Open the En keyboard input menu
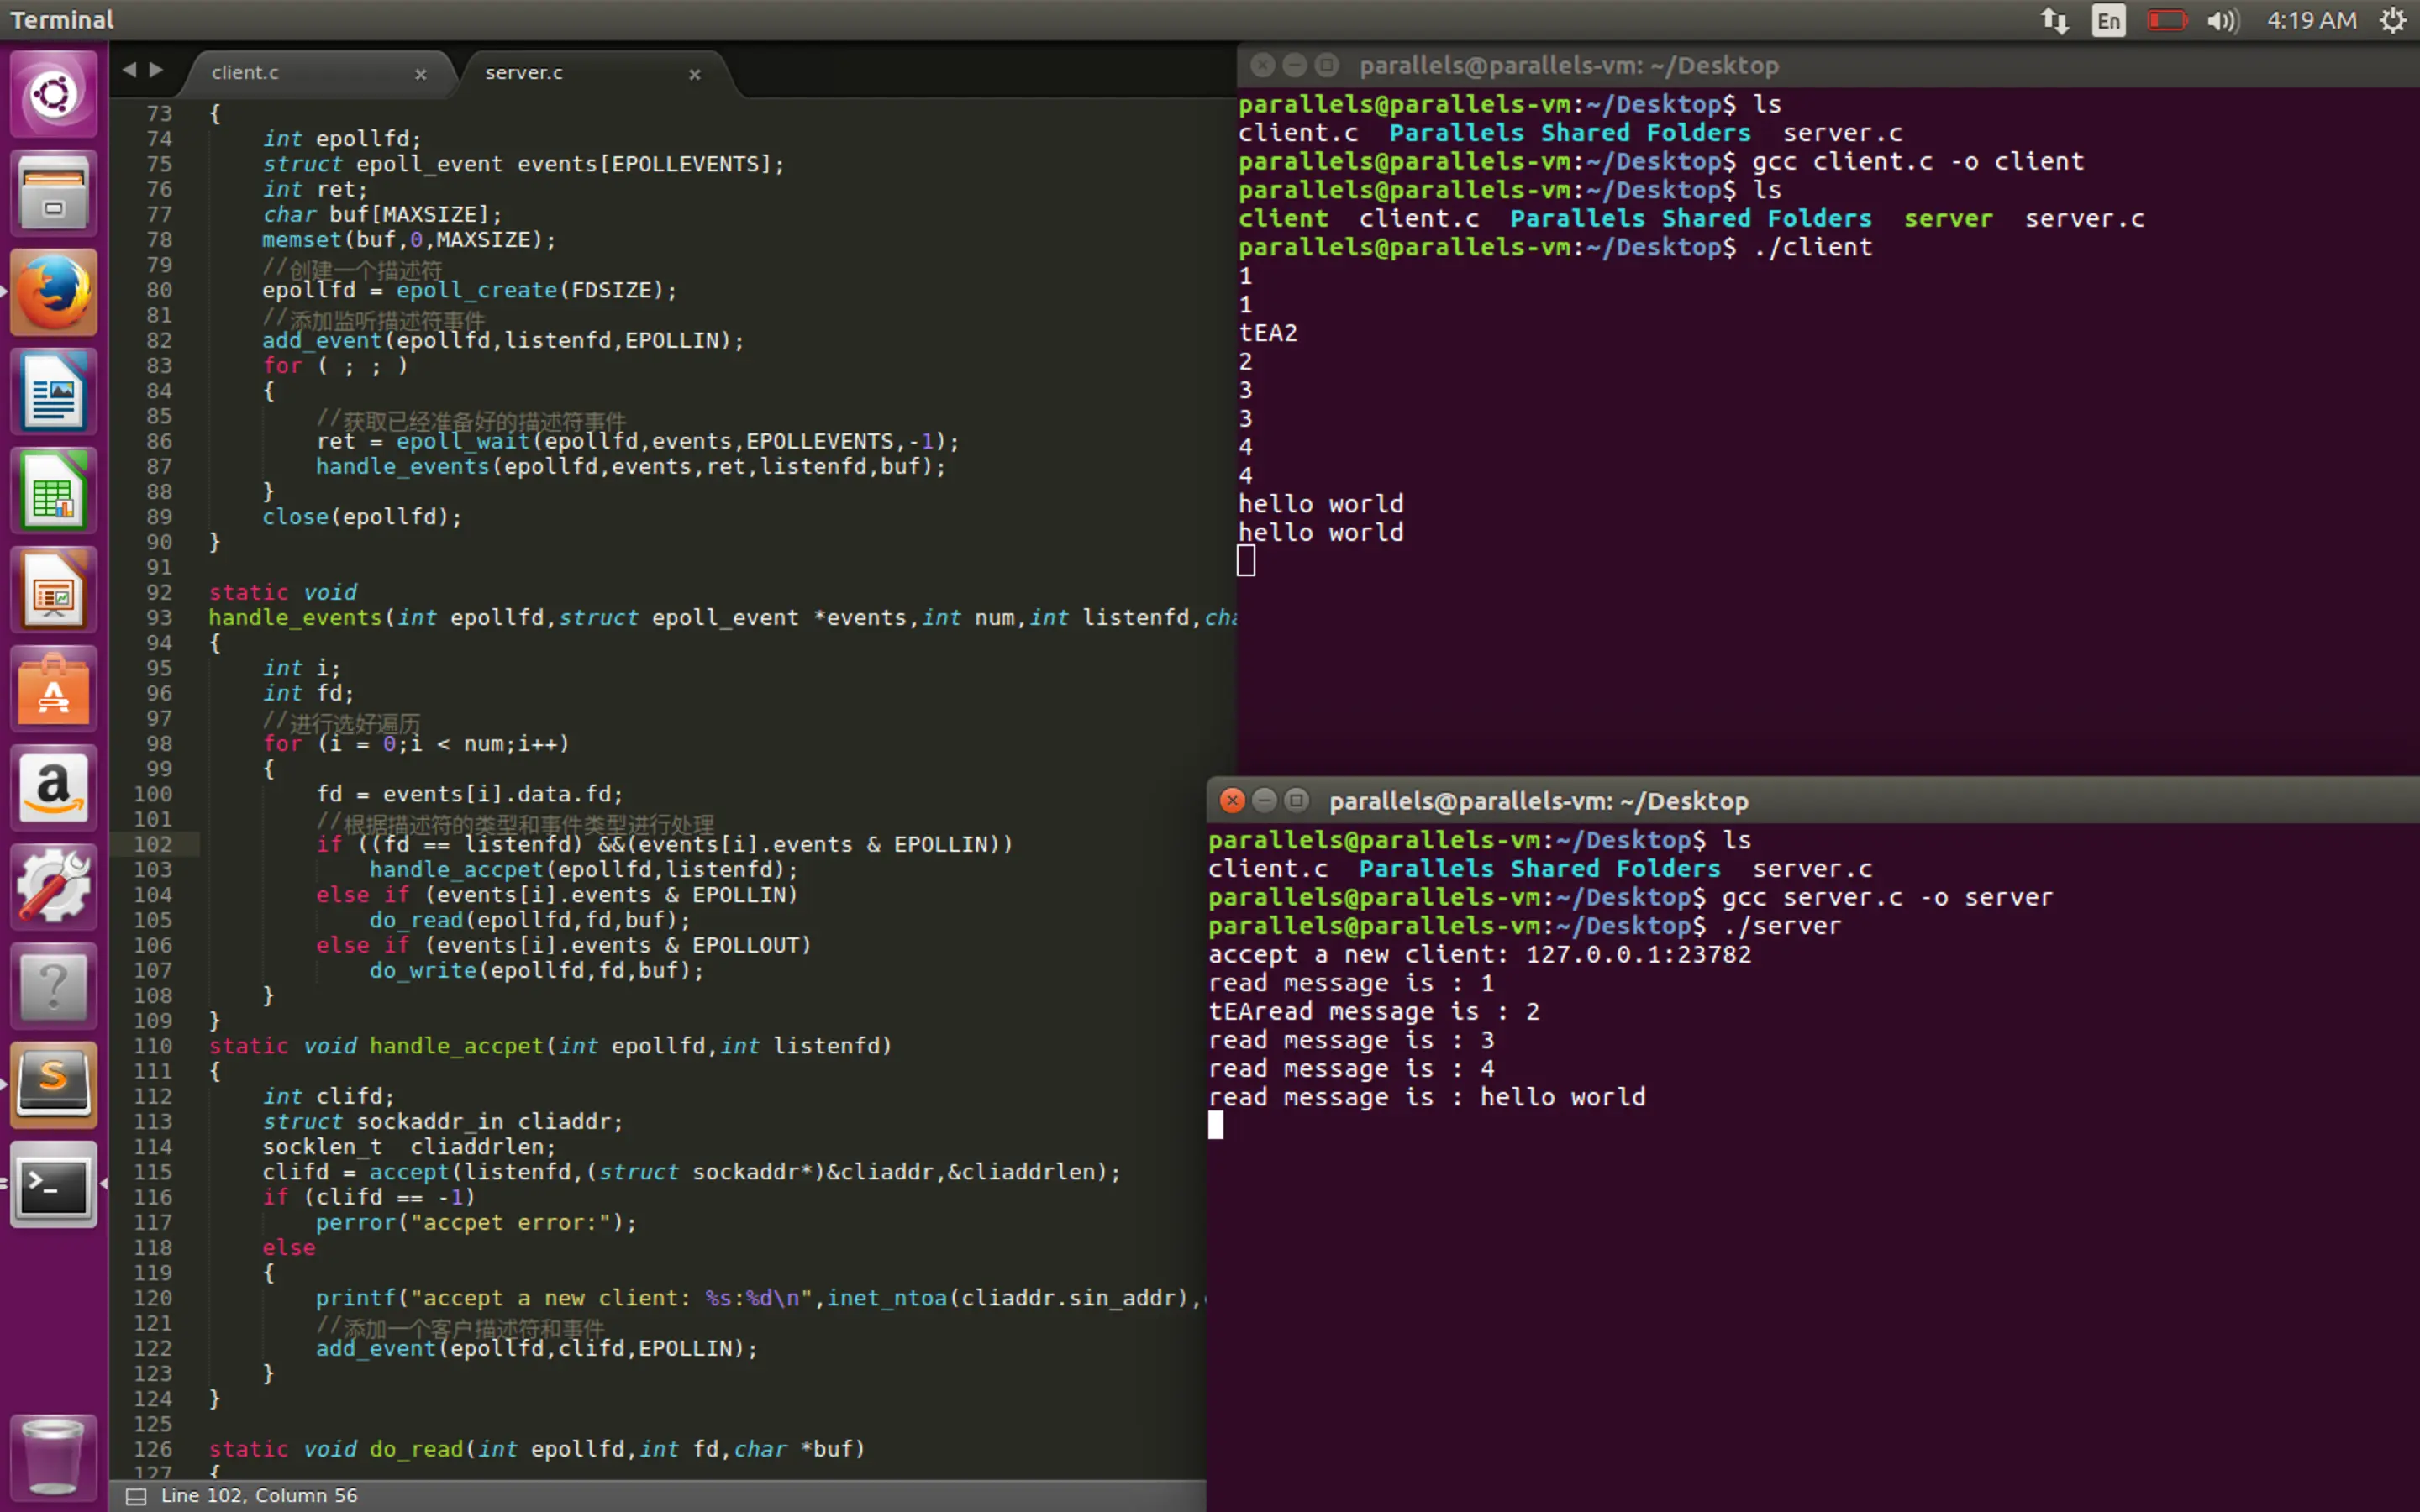The height and width of the screenshot is (1512, 2420). (x=2108, y=21)
